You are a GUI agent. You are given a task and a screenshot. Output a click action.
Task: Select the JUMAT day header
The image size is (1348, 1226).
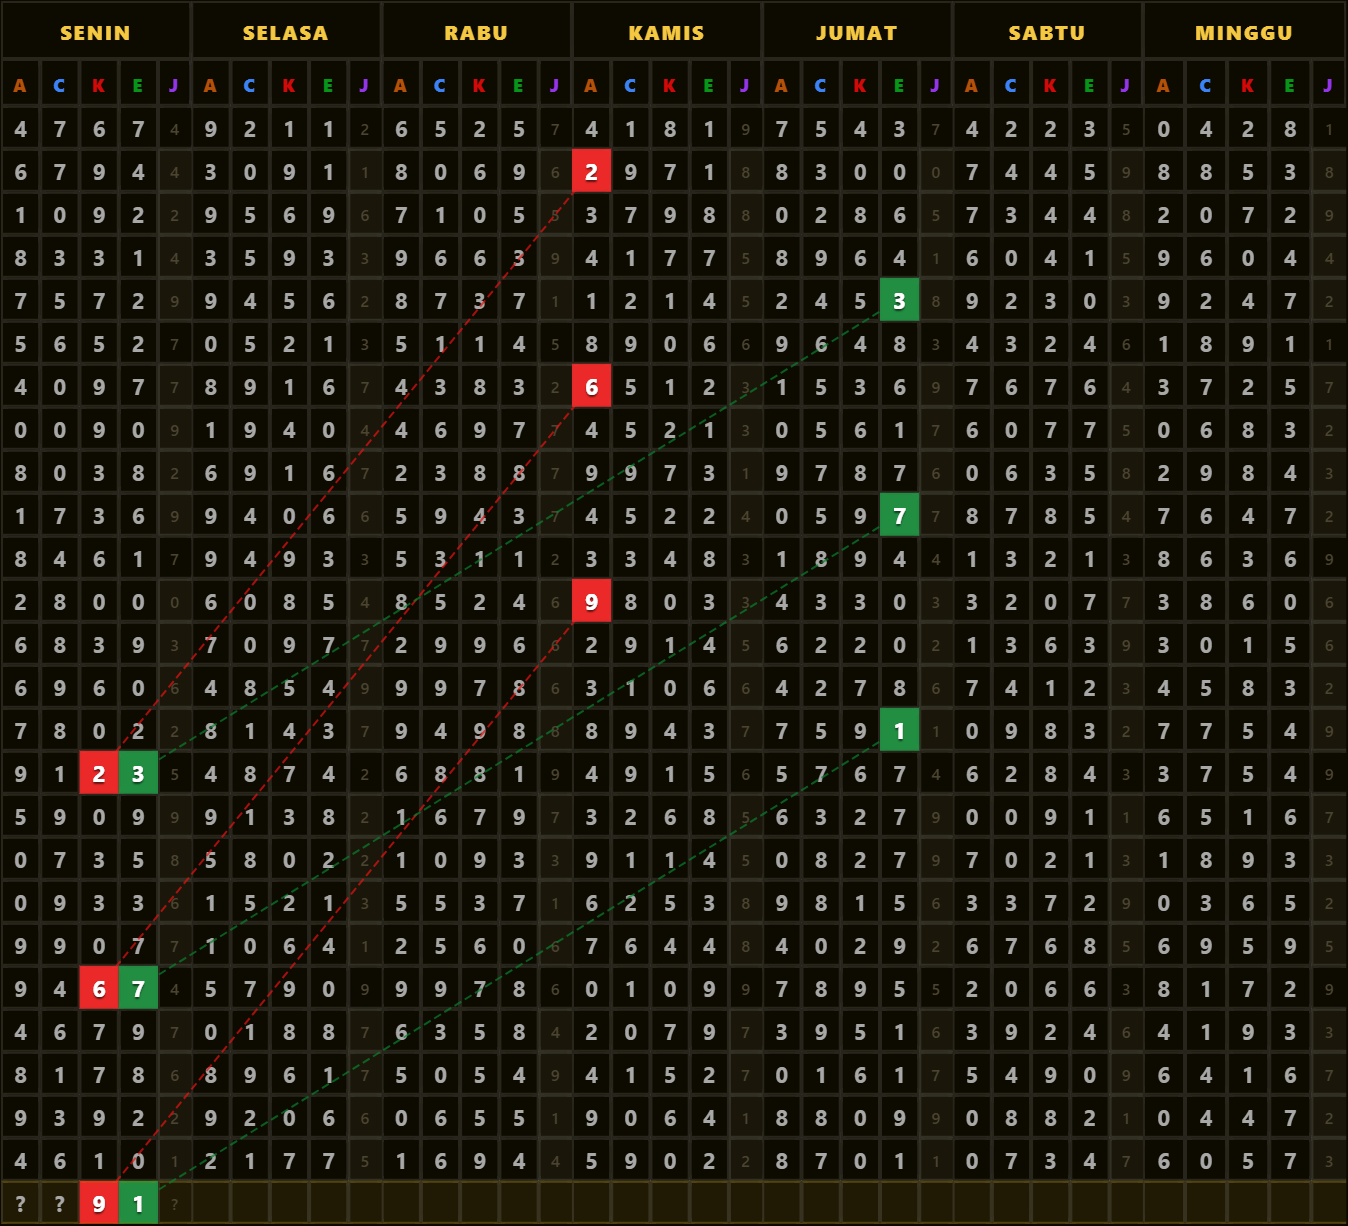click(857, 32)
